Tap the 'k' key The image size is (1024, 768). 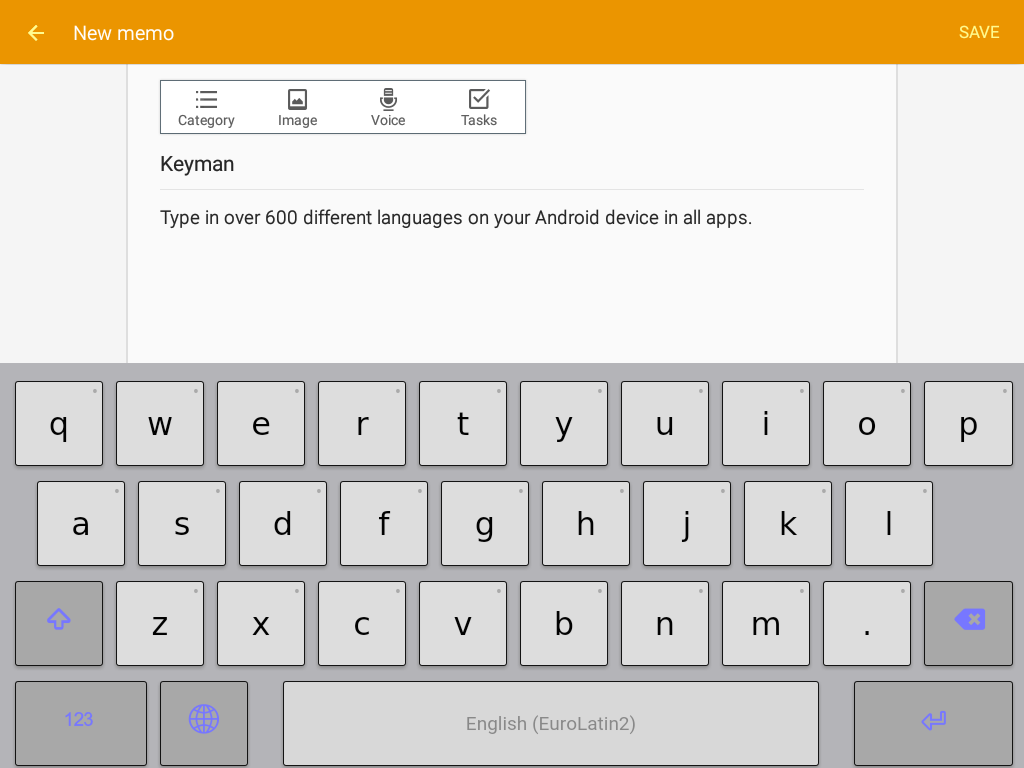click(x=788, y=523)
